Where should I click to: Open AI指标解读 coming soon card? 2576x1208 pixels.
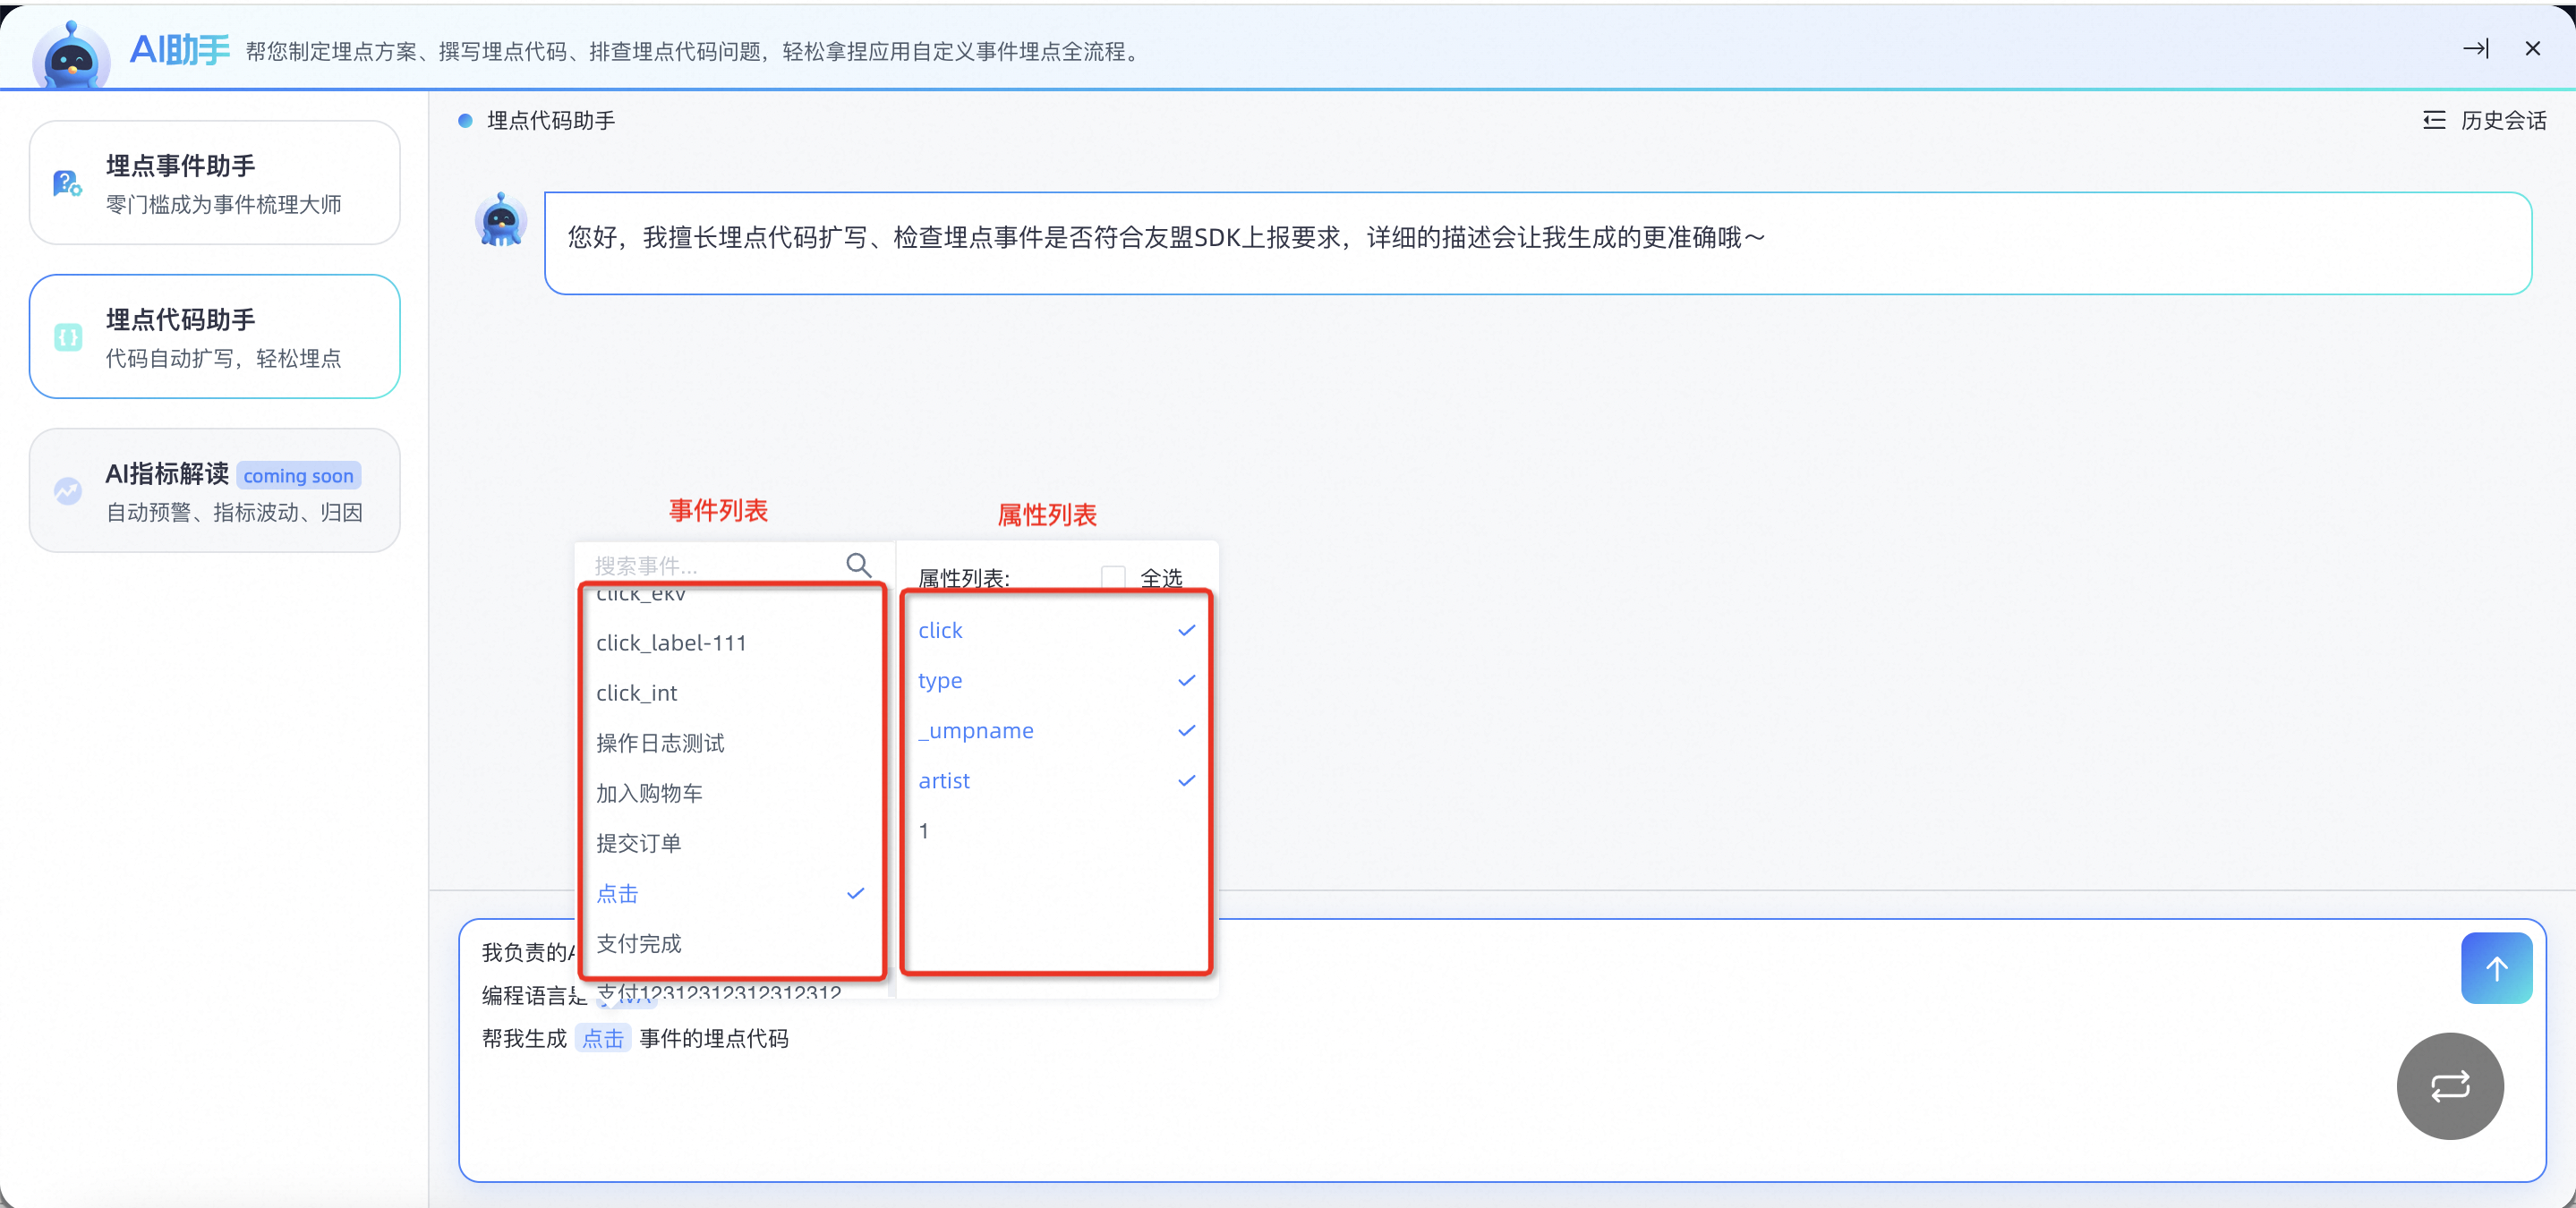pos(215,491)
